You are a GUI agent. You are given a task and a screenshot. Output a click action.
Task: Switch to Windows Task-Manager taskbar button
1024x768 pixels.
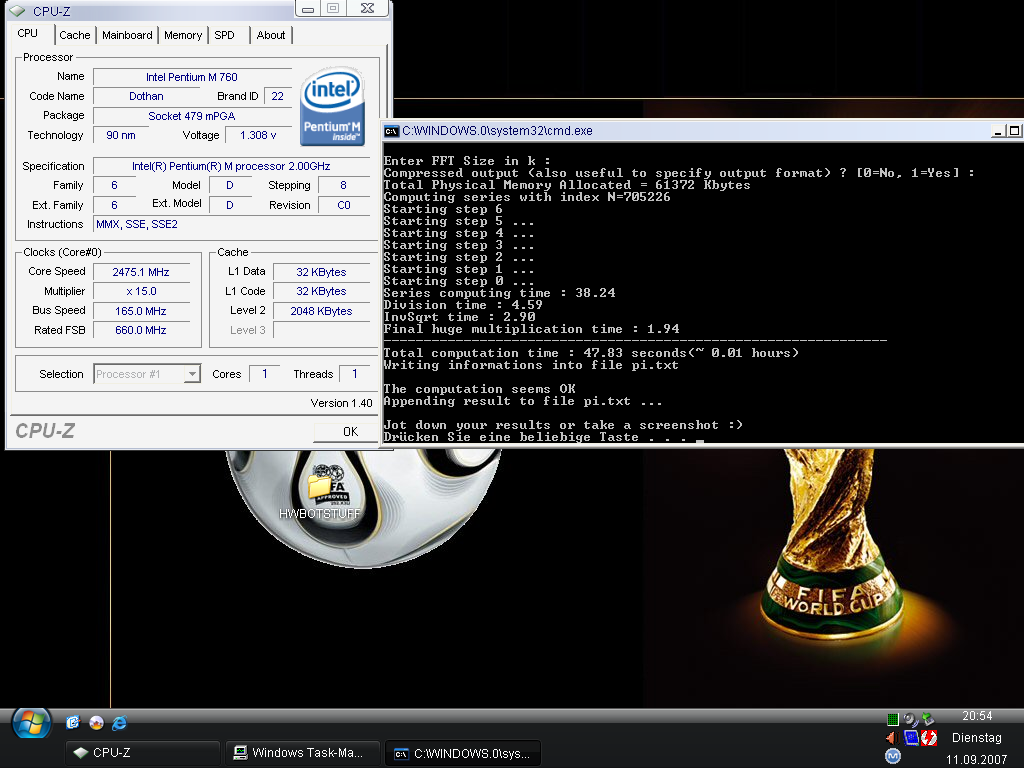point(303,753)
